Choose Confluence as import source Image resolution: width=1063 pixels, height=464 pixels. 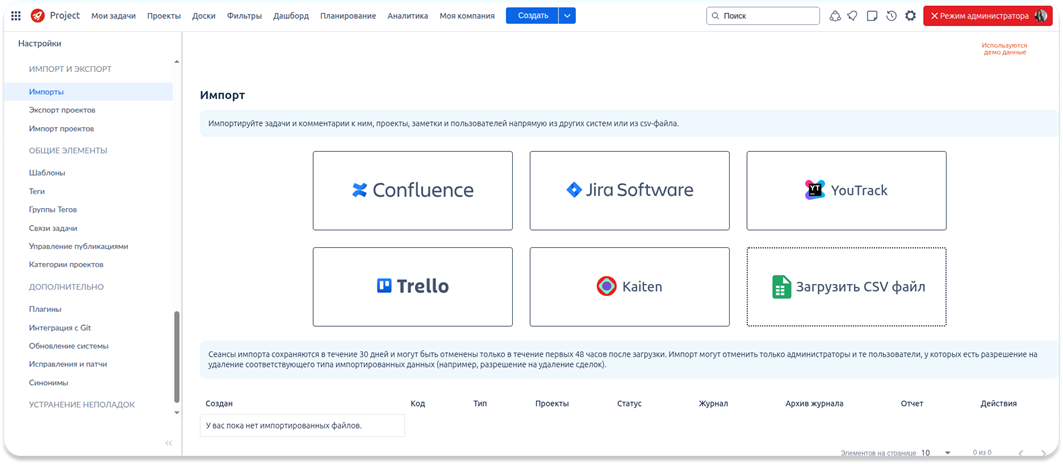point(412,191)
